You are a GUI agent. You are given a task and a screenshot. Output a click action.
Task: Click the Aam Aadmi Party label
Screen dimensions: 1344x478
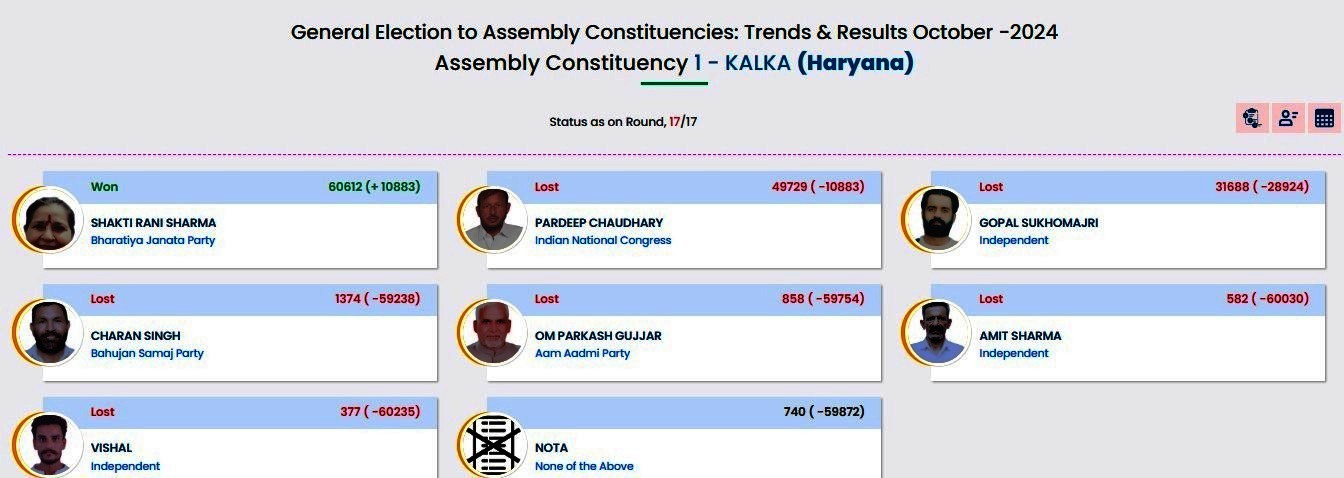coord(582,354)
